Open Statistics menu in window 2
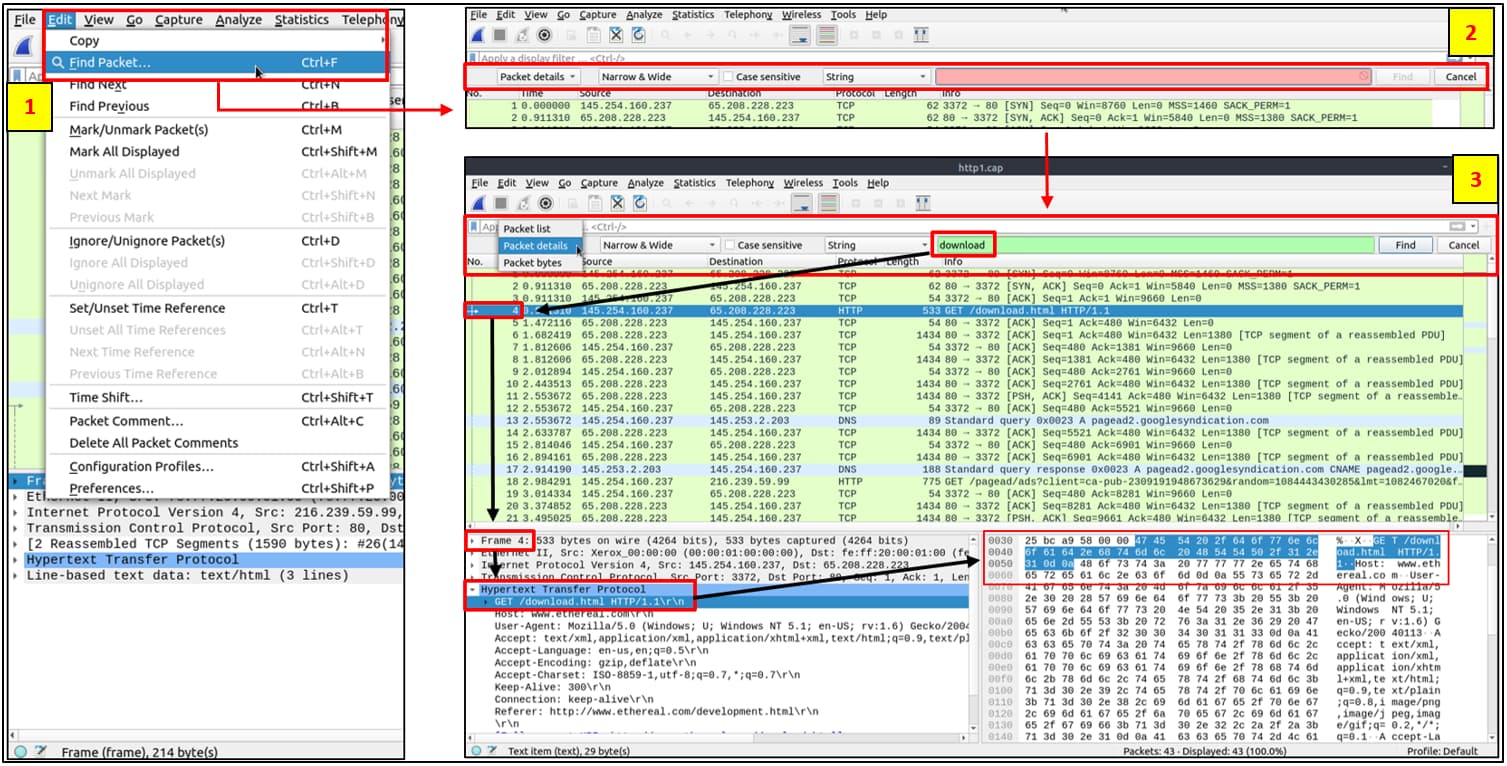This screenshot has height=766, width=1507. [x=693, y=15]
